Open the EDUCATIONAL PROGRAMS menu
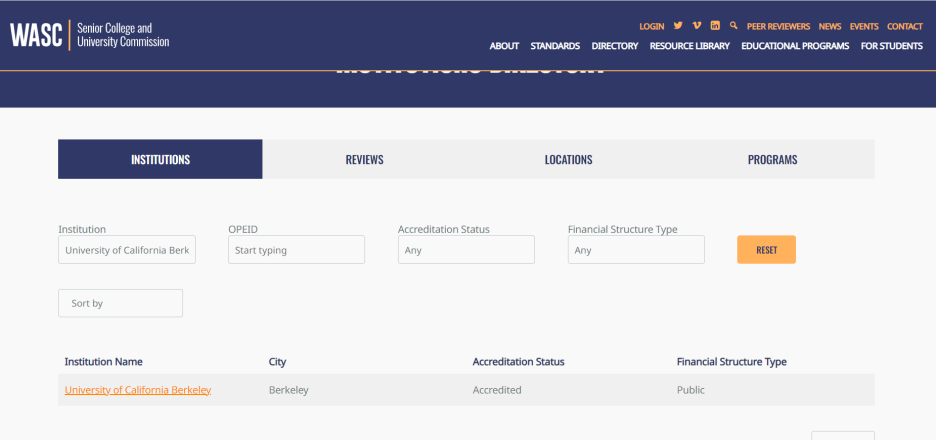This screenshot has height=440, width=936. tap(795, 46)
